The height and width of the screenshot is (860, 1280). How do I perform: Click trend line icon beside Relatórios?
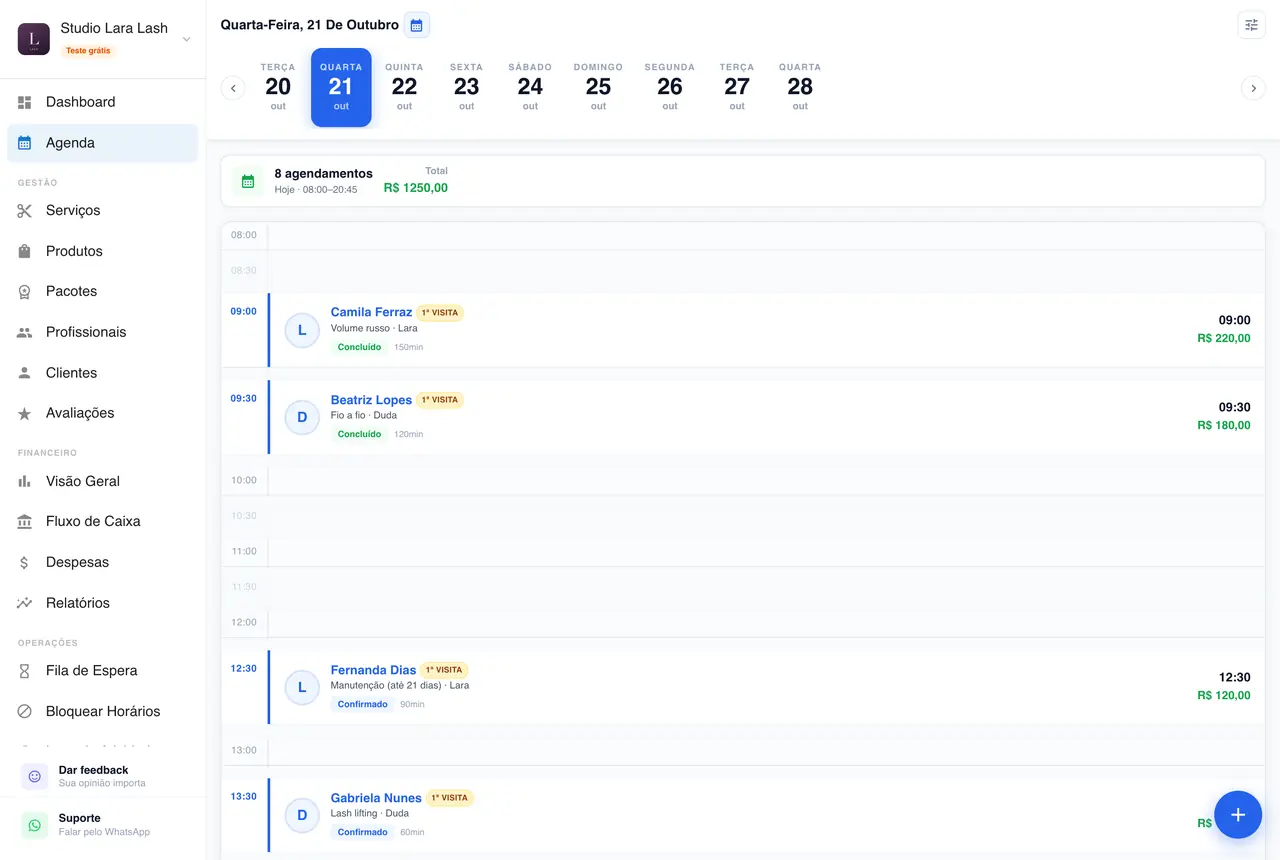click(x=25, y=603)
